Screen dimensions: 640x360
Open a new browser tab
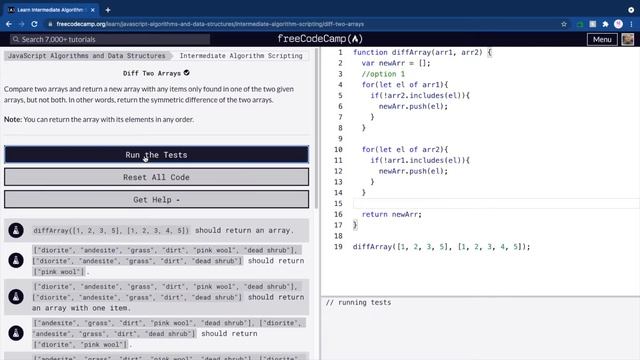point(108,10)
